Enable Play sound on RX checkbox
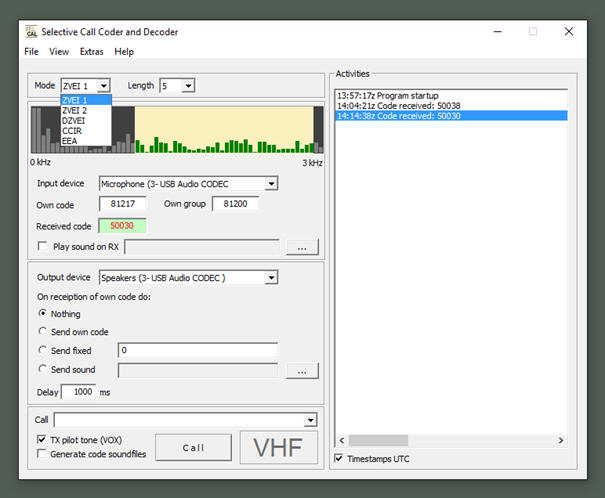 (x=42, y=246)
